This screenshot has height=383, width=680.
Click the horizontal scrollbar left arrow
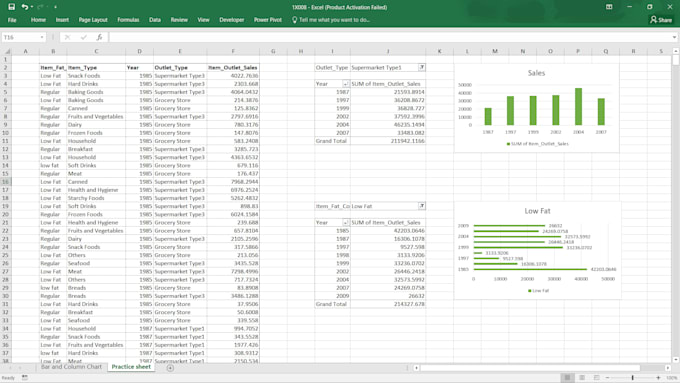tap(416, 368)
